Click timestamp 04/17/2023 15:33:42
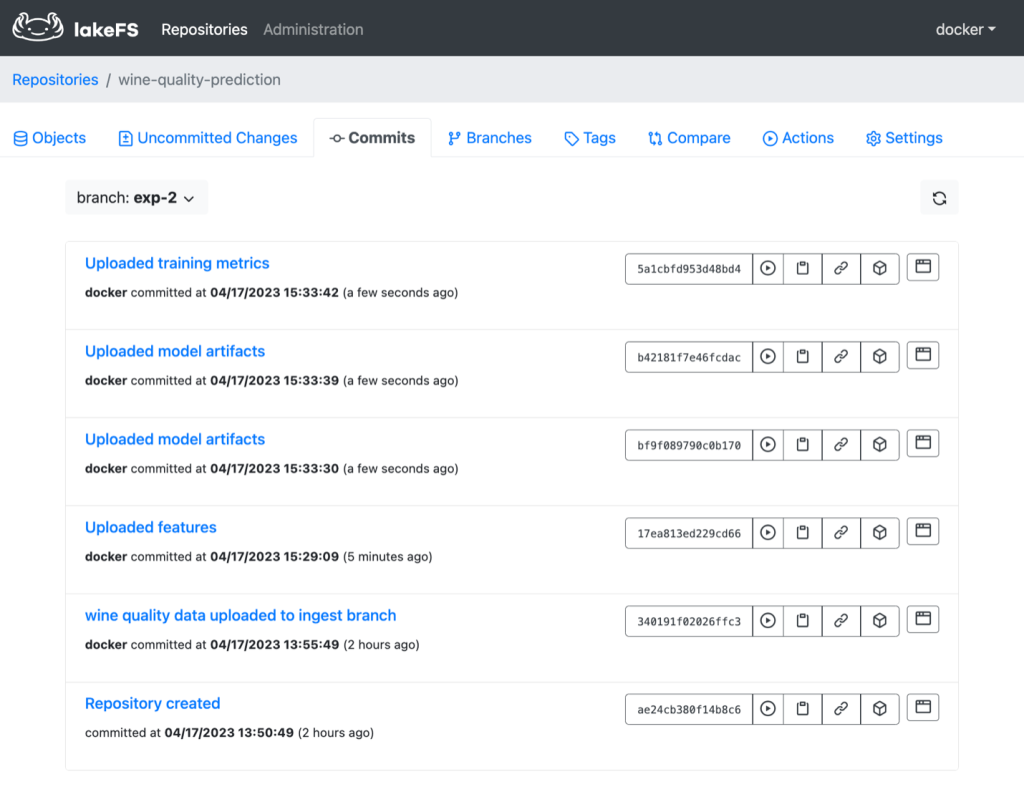Image resolution: width=1024 pixels, height=807 pixels. (274, 293)
